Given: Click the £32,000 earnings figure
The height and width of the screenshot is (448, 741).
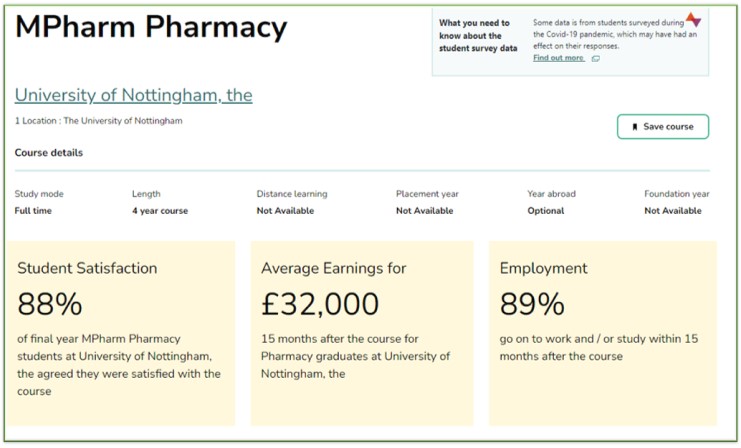Looking at the screenshot, I should coord(320,304).
